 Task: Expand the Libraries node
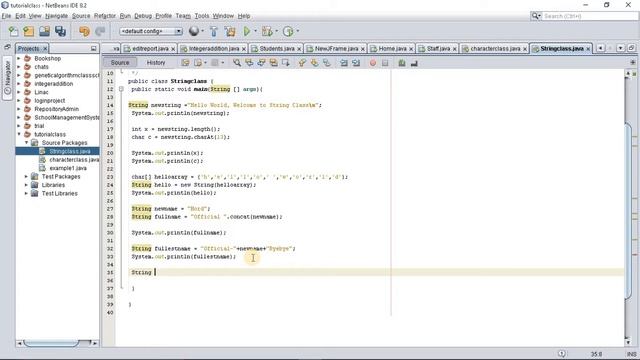[26, 185]
